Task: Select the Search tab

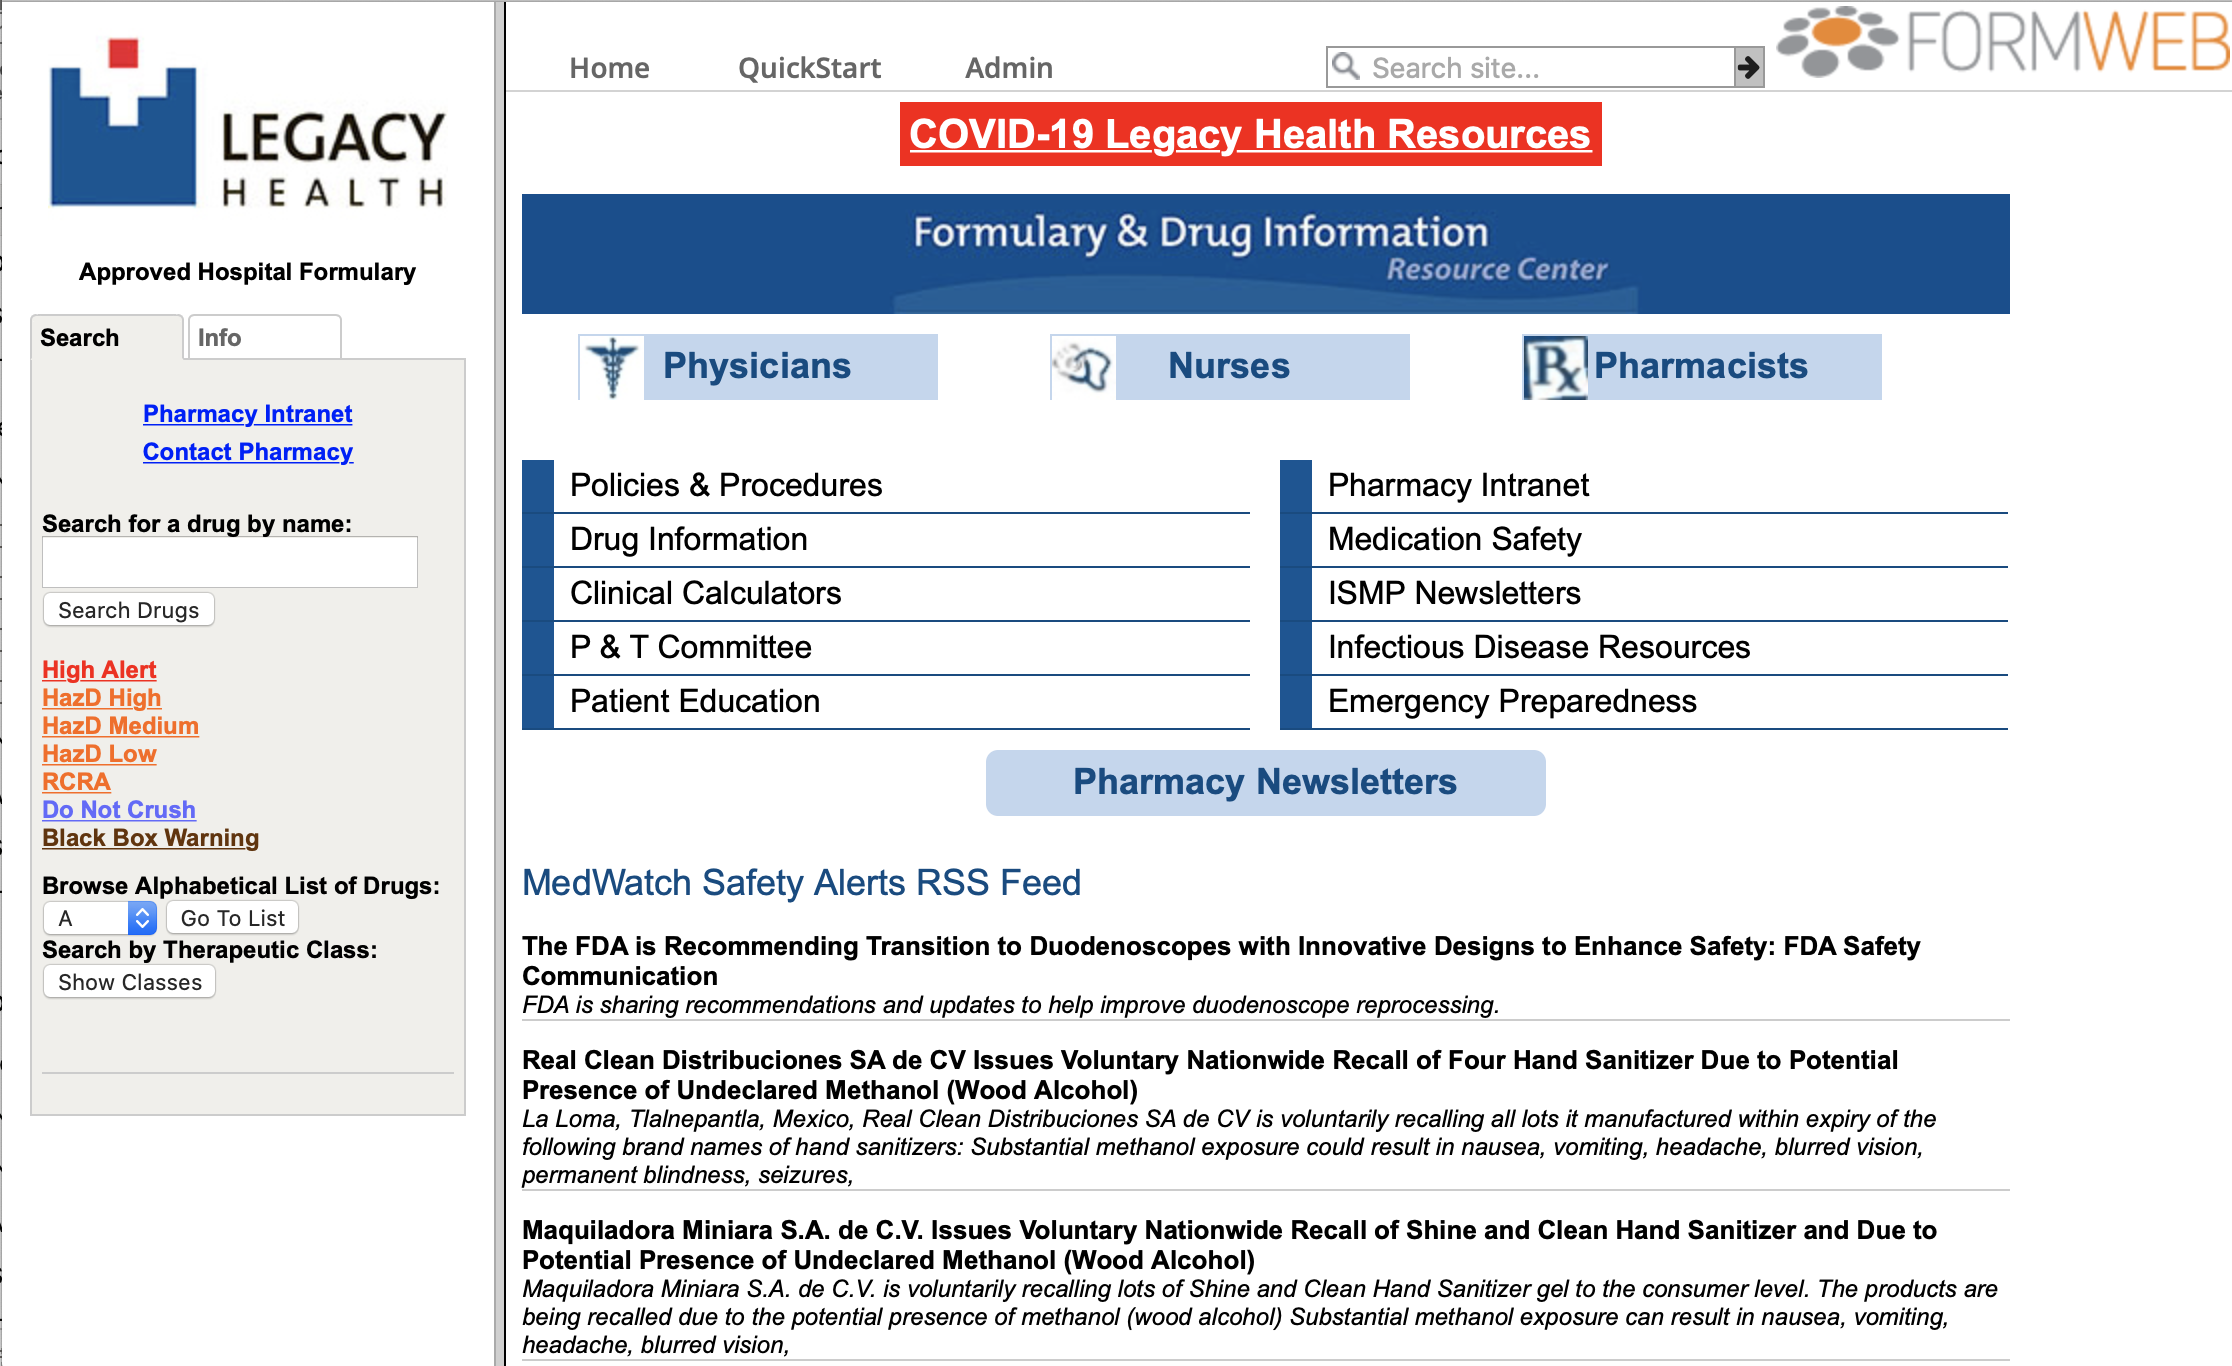Action: (x=107, y=337)
